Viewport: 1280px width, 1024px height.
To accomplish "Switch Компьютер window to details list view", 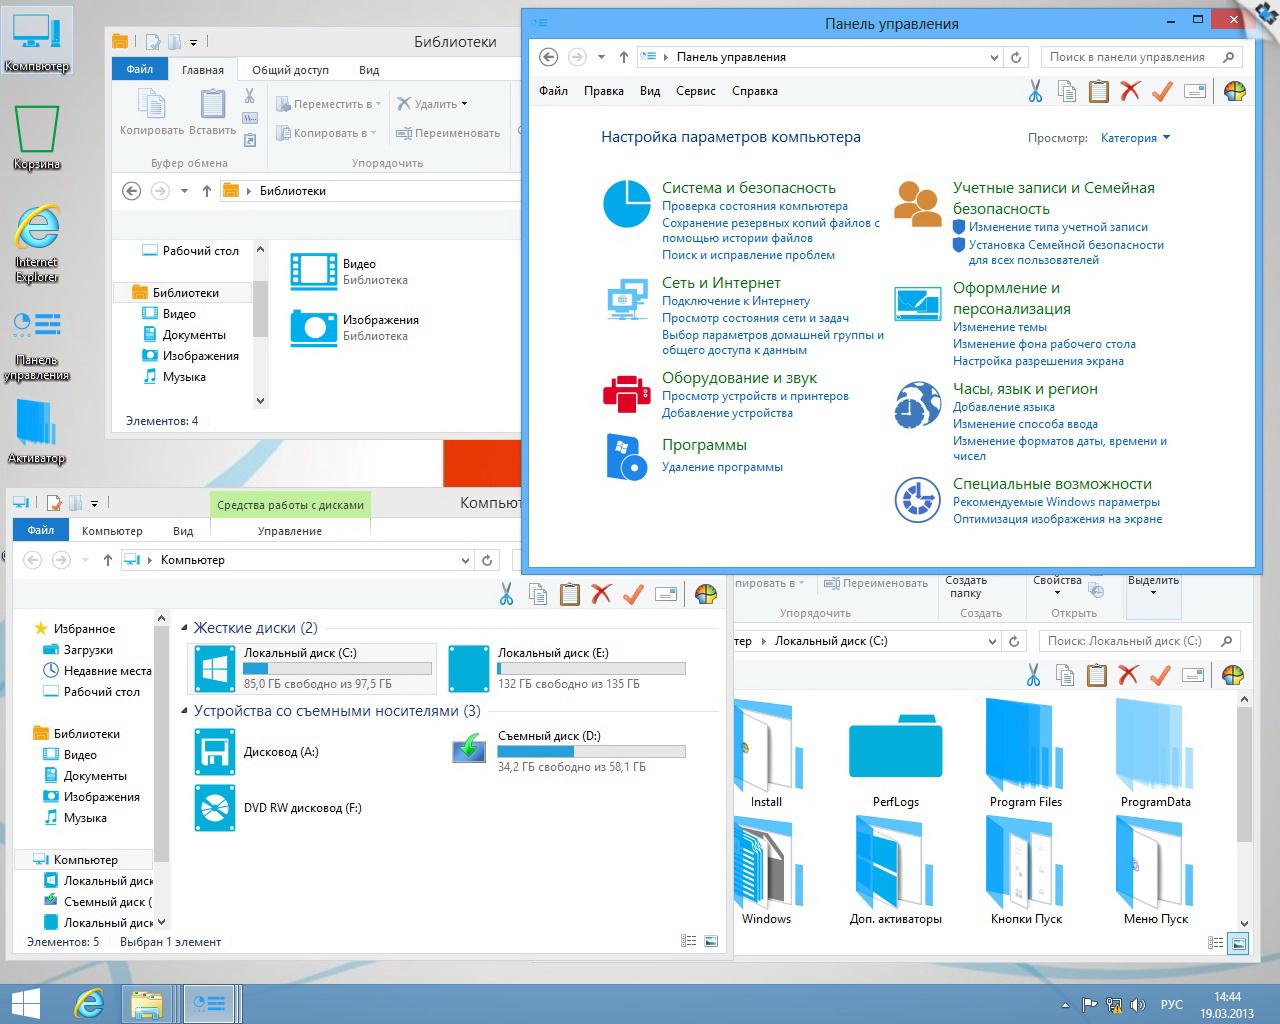I will 688,941.
